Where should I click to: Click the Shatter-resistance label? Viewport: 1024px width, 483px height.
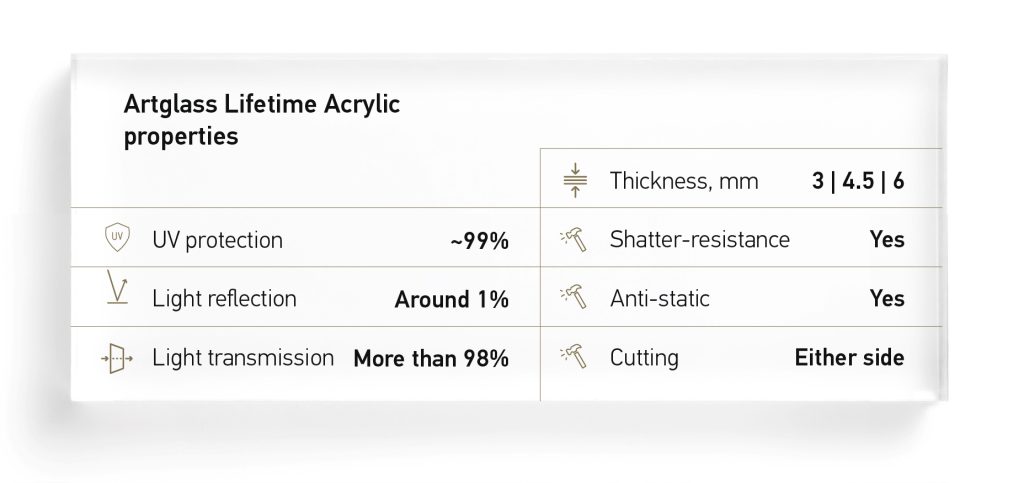coord(700,240)
